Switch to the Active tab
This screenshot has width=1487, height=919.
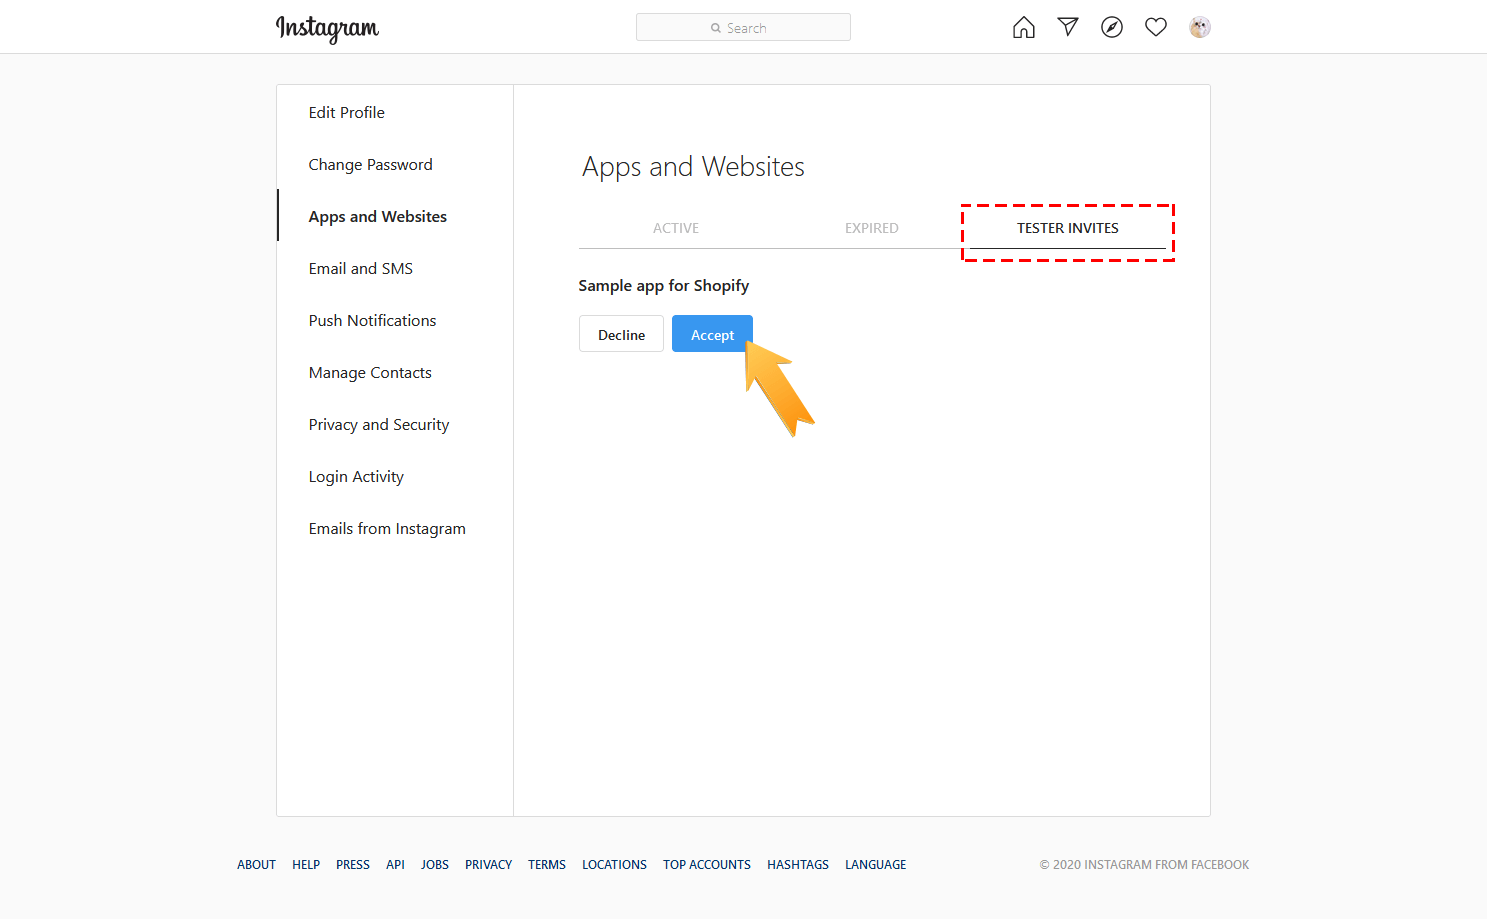tap(676, 228)
